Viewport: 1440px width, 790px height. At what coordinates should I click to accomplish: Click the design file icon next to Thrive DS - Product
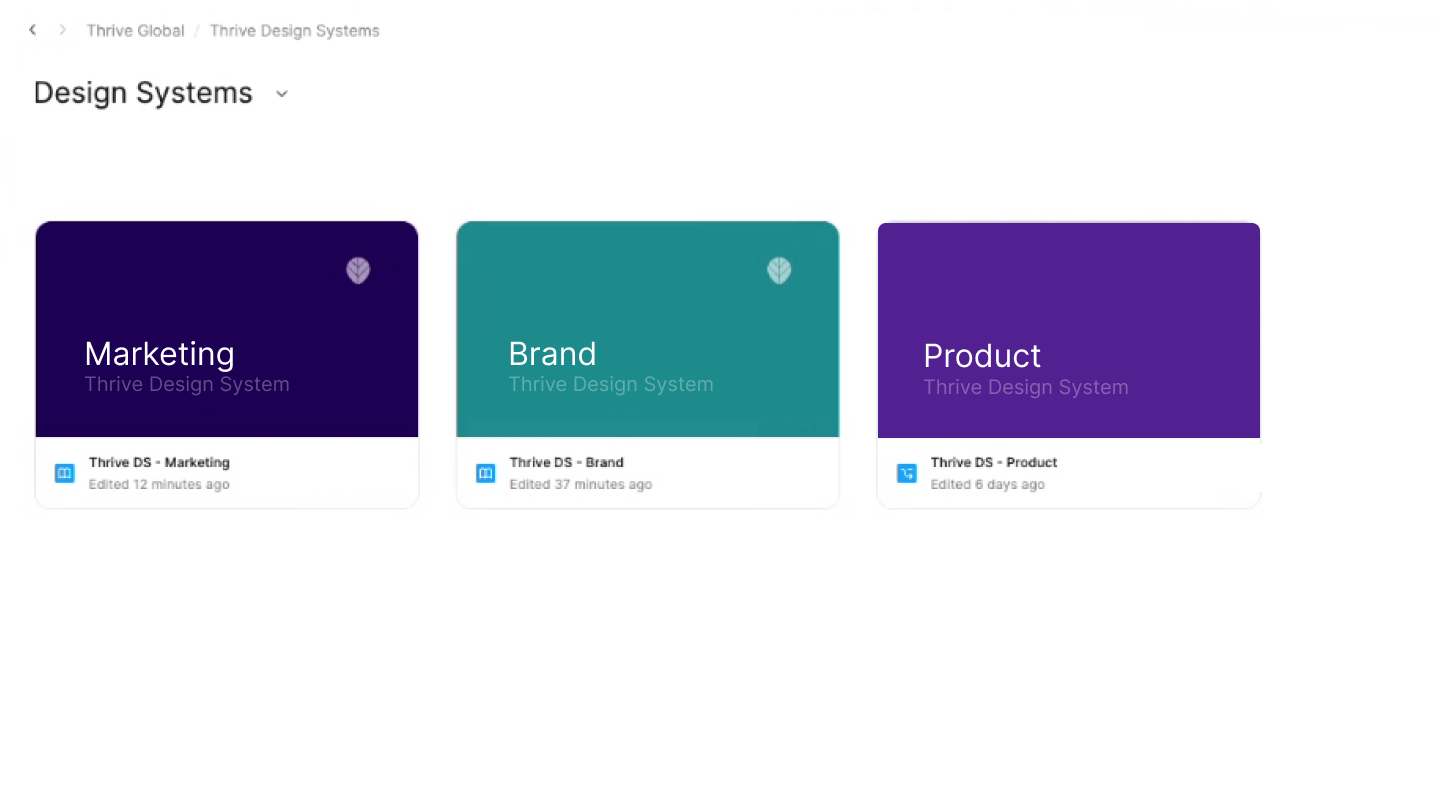906,473
